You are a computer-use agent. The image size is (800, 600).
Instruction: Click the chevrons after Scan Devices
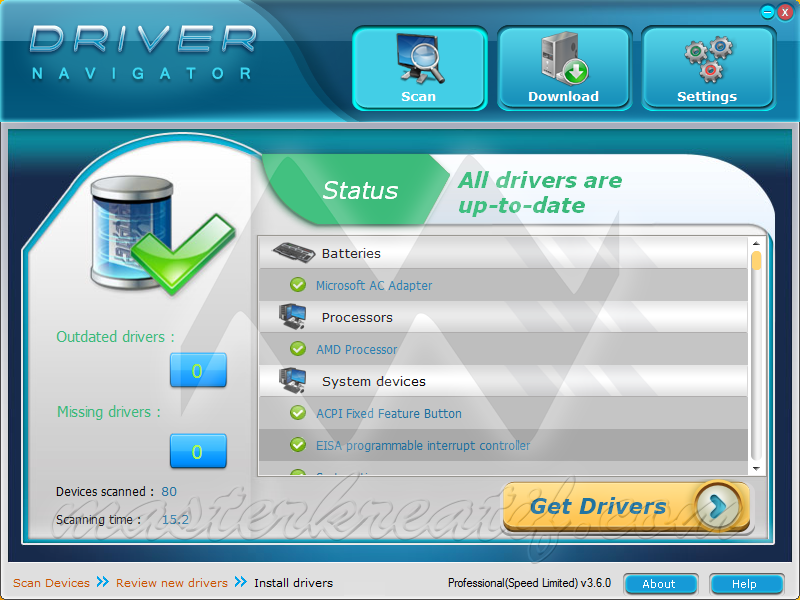click(100, 583)
